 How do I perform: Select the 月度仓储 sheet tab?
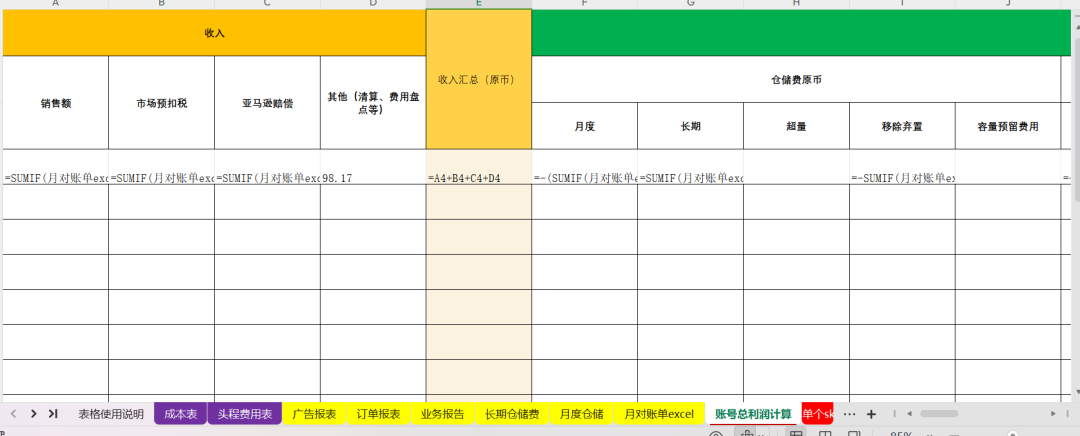click(581, 414)
